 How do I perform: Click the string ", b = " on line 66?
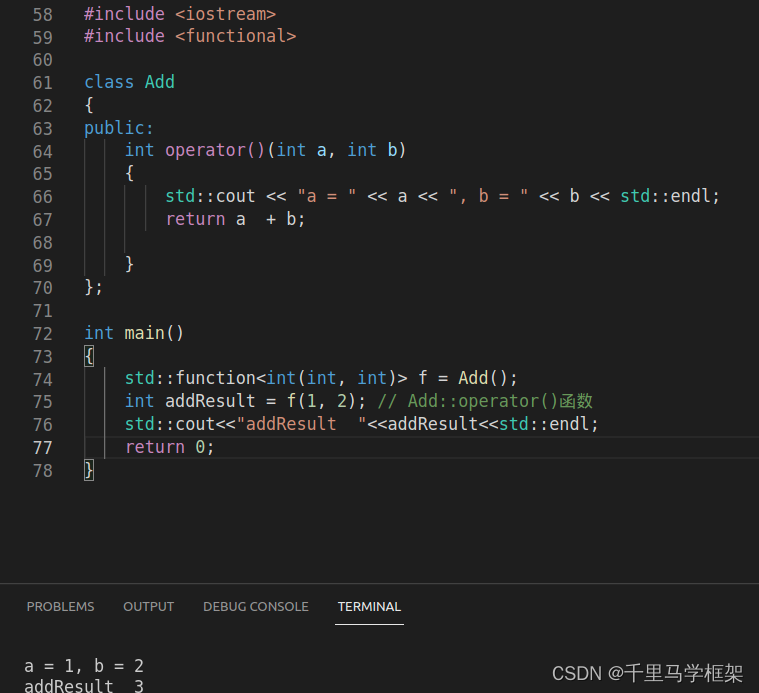pos(488,196)
